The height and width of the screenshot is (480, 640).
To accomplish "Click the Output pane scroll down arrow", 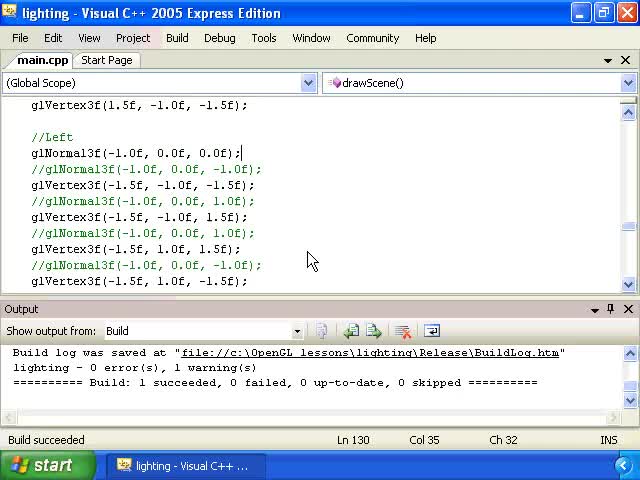I will click(x=630, y=401).
